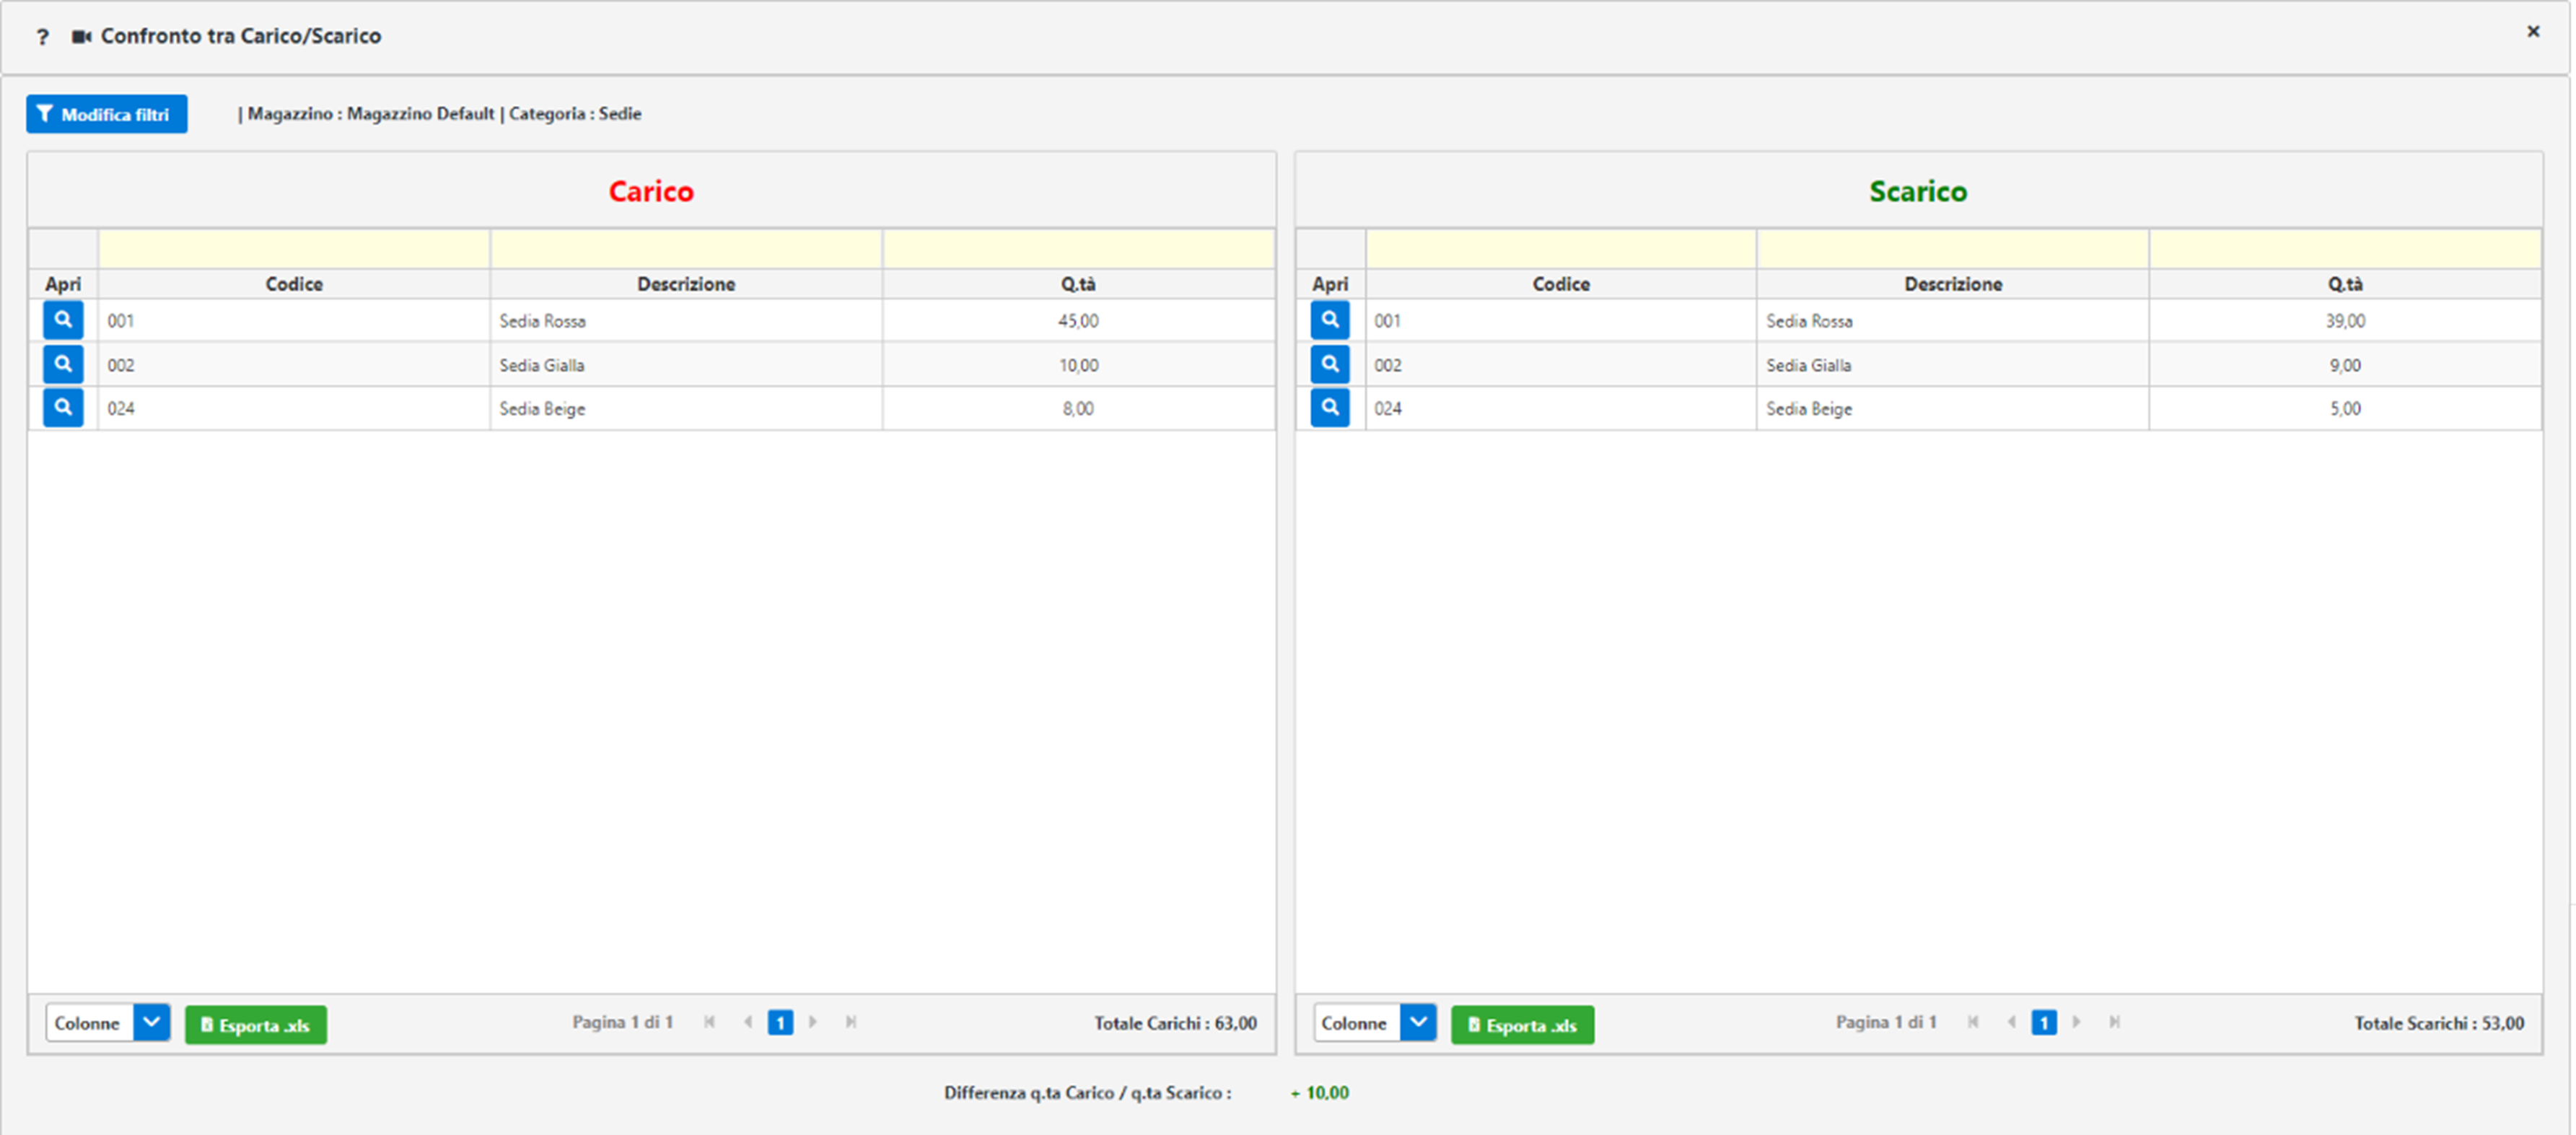Select Sedia Rossa cell in Scarico table
2576x1135 pixels.
point(1953,321)
